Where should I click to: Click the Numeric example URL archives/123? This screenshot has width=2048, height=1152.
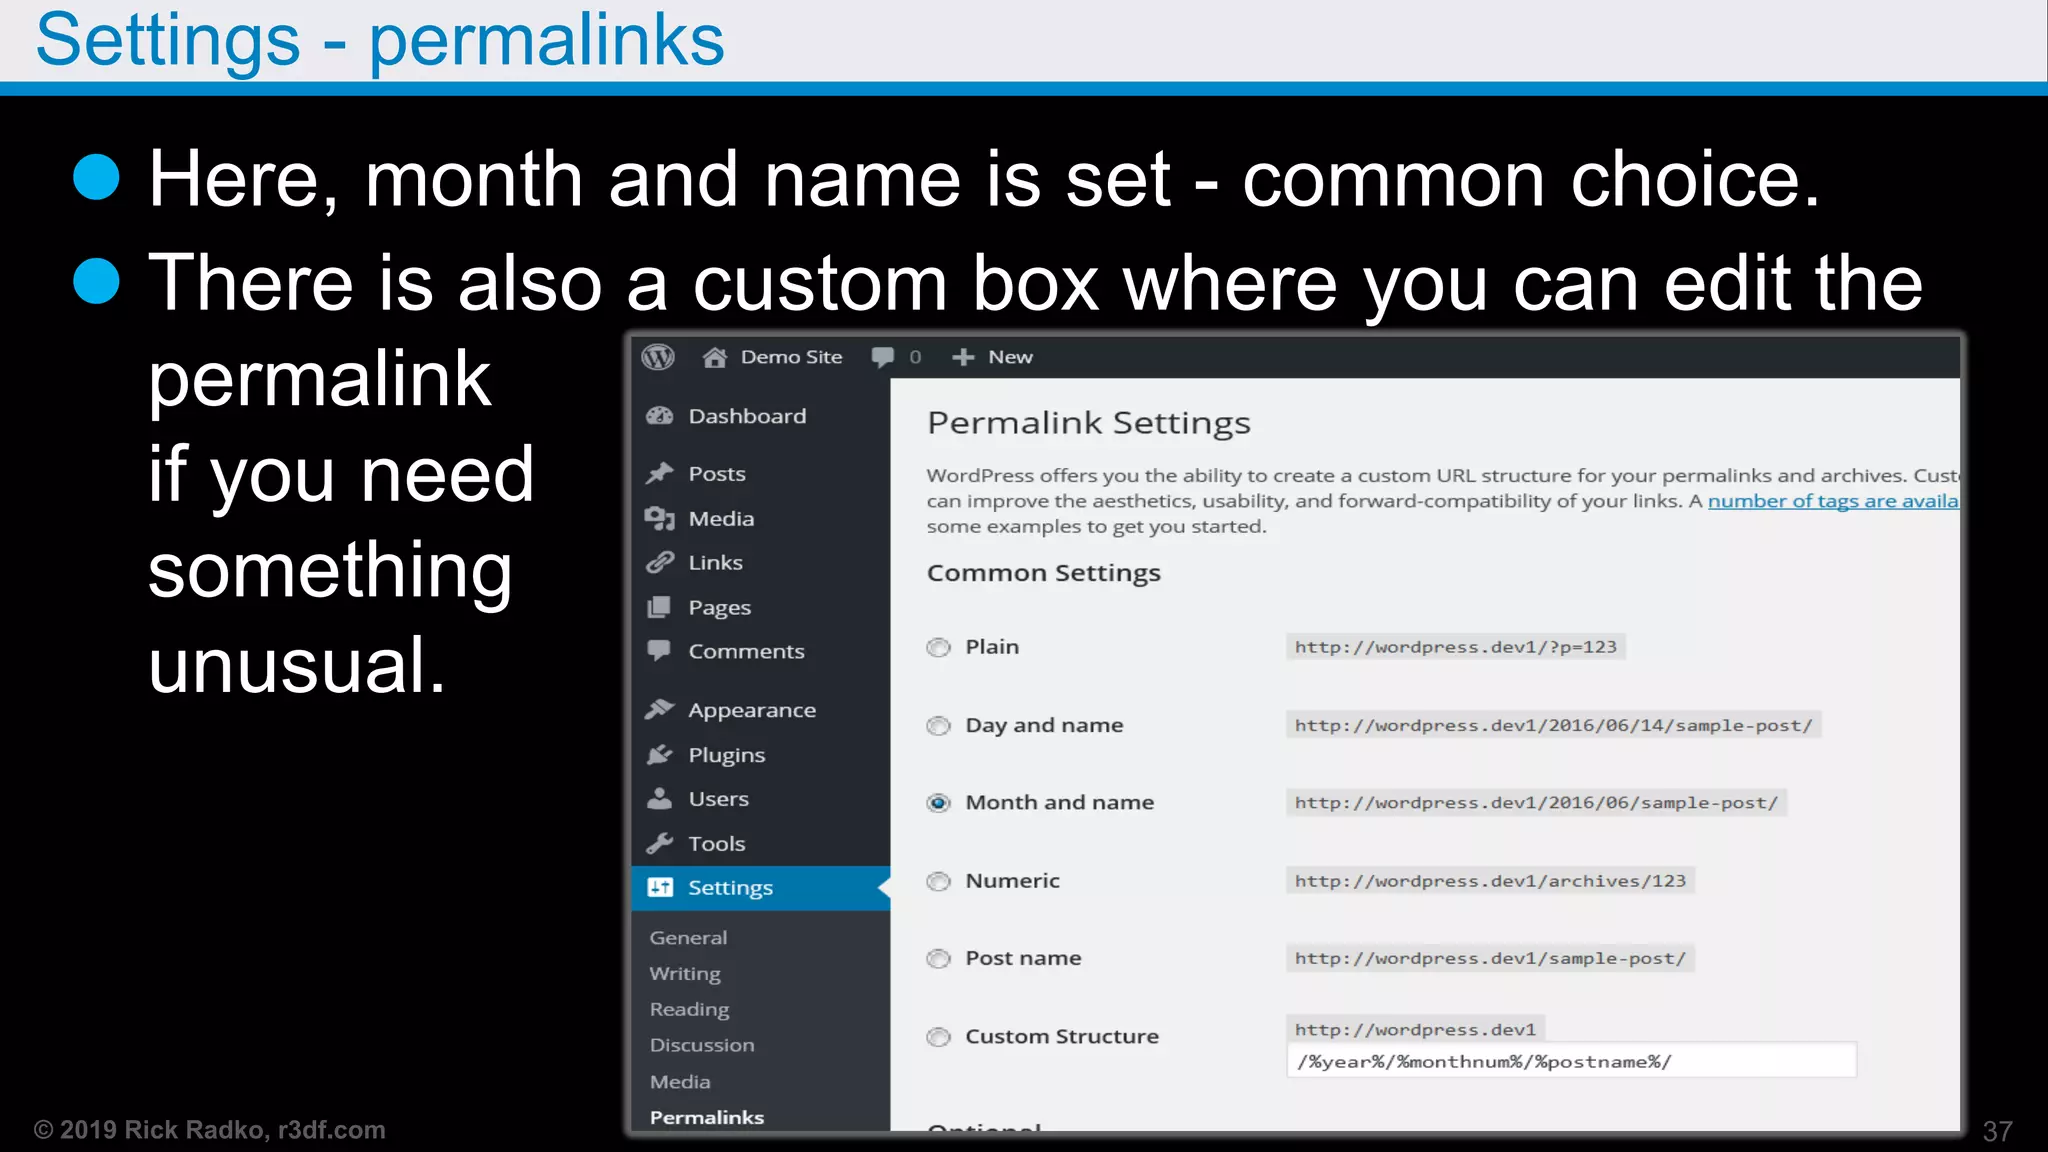tap(1490, 881)
